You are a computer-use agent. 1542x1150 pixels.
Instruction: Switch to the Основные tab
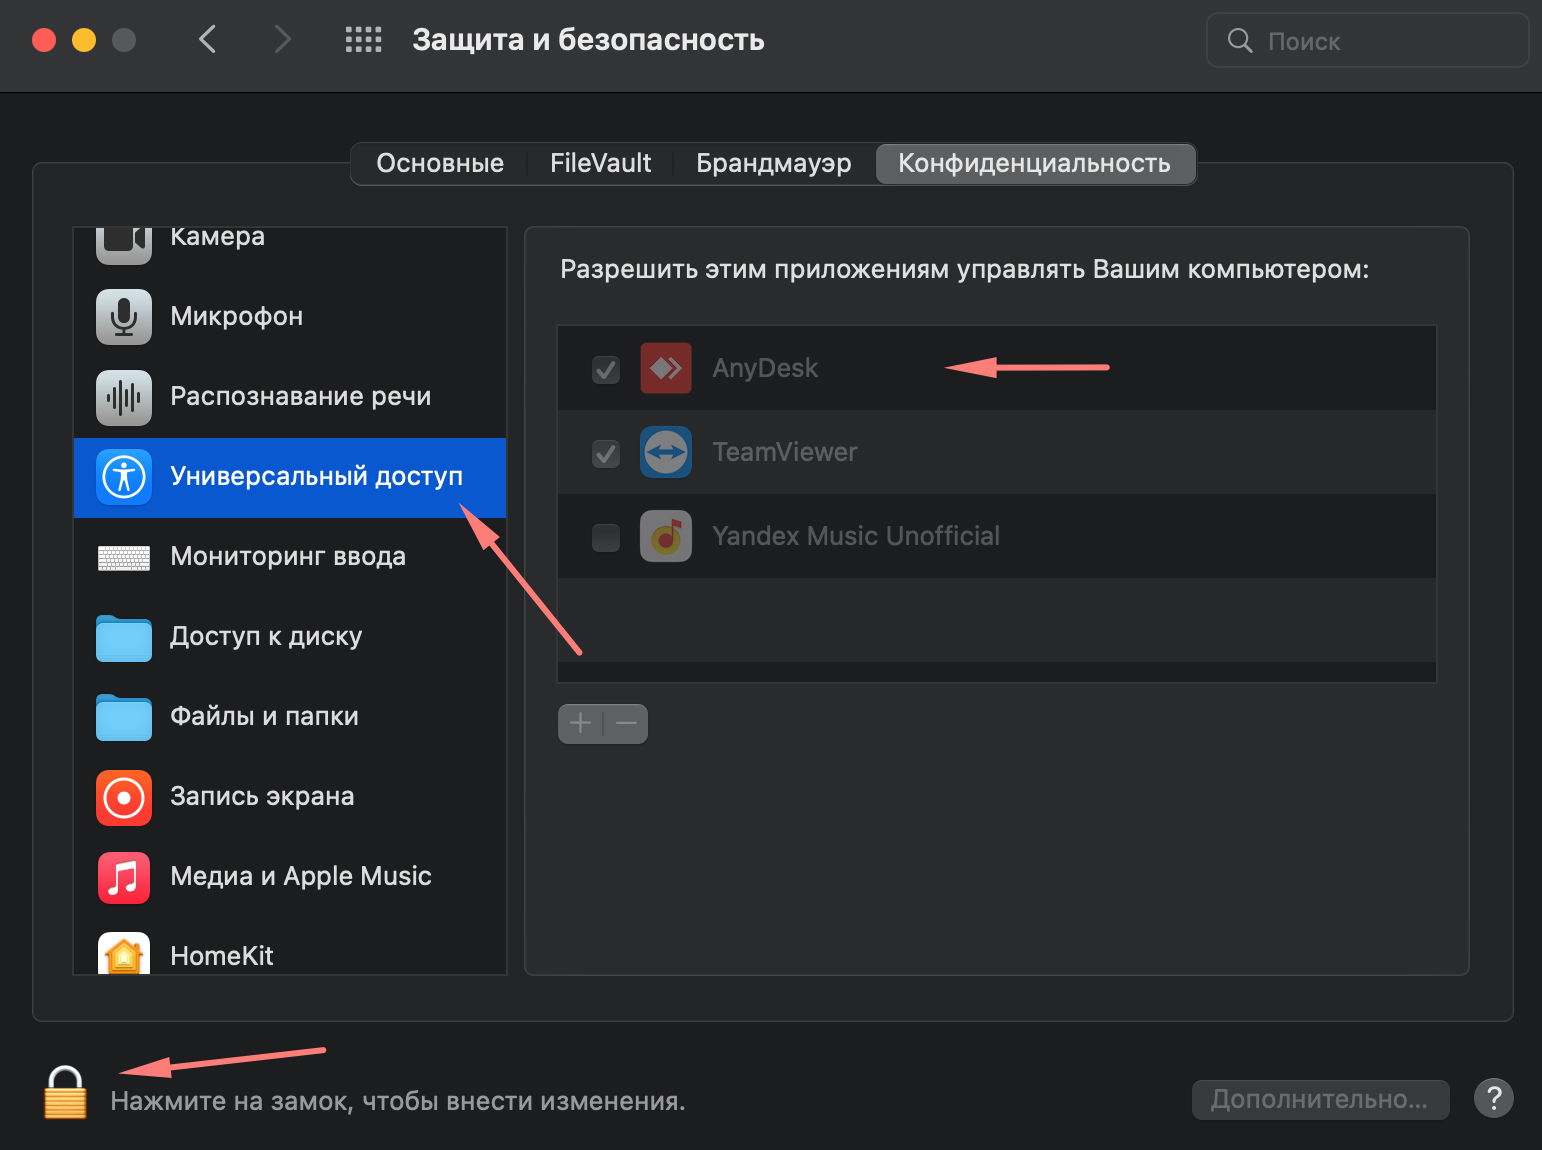[440, 163]
